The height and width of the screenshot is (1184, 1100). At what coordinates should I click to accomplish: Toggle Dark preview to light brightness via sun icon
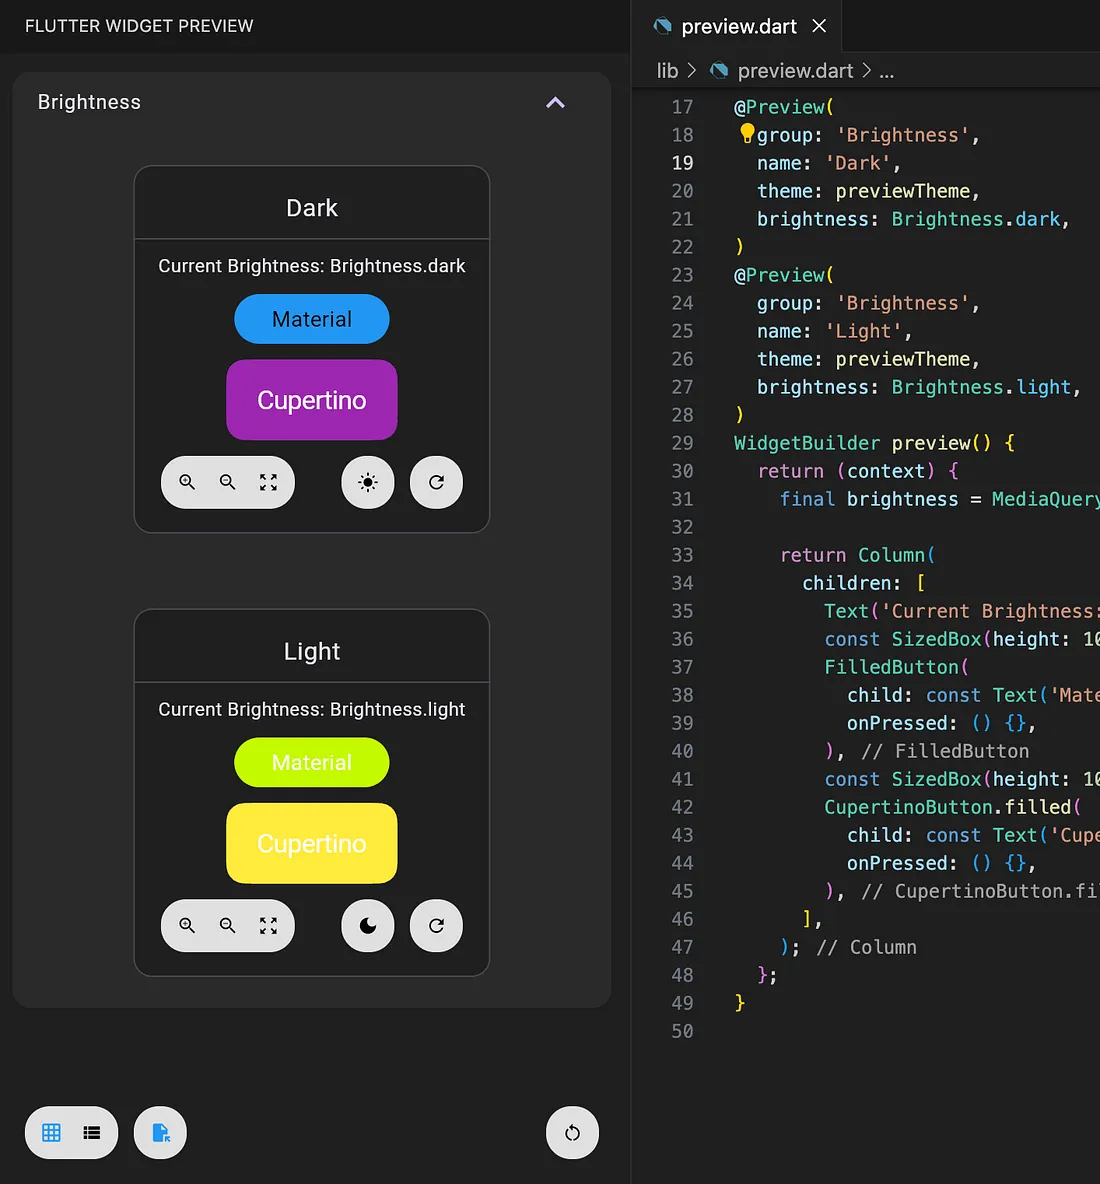pos(367,482)
